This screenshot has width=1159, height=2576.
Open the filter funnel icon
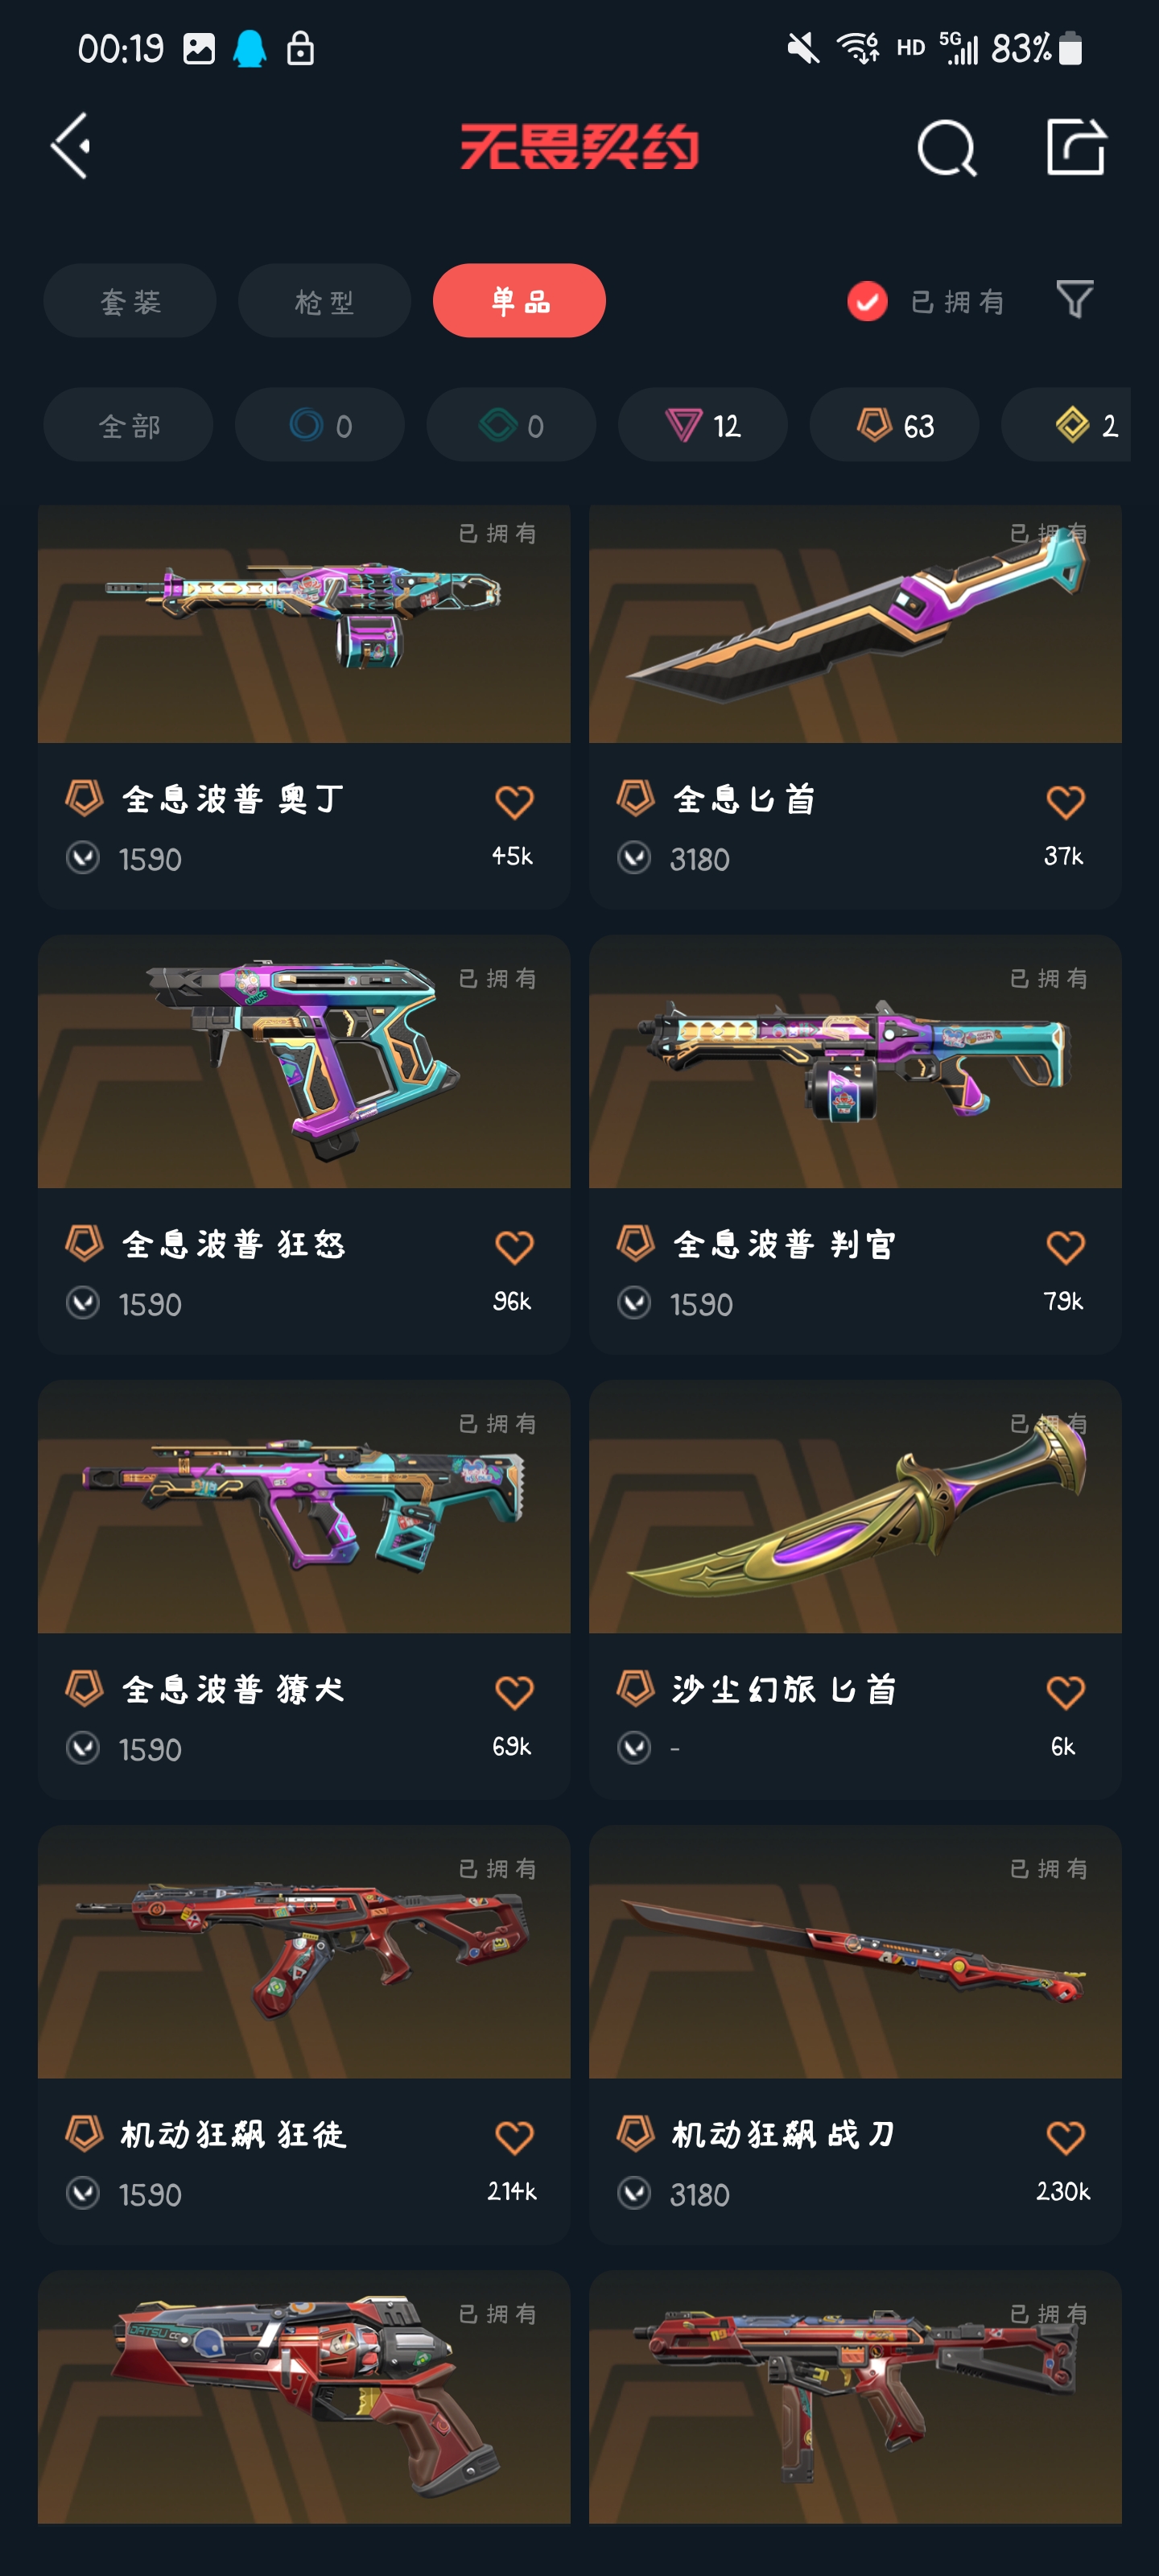[x=1075, y=299]
